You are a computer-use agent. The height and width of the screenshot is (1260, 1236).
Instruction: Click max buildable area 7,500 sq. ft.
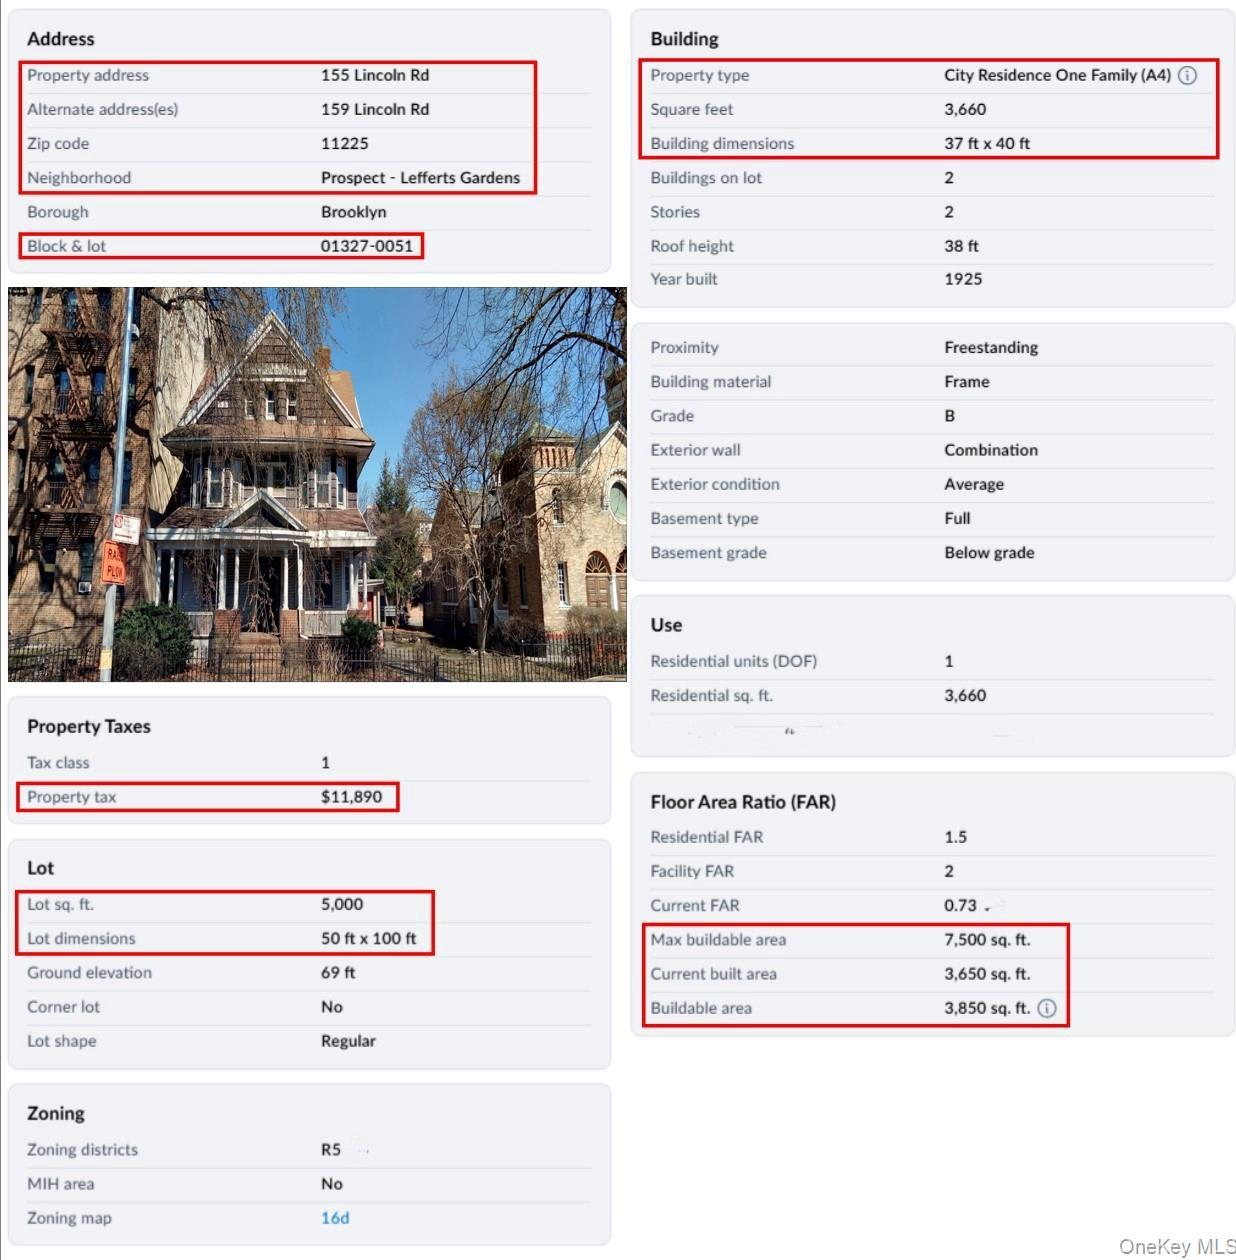pyautogui.click(x=987, y=940)
